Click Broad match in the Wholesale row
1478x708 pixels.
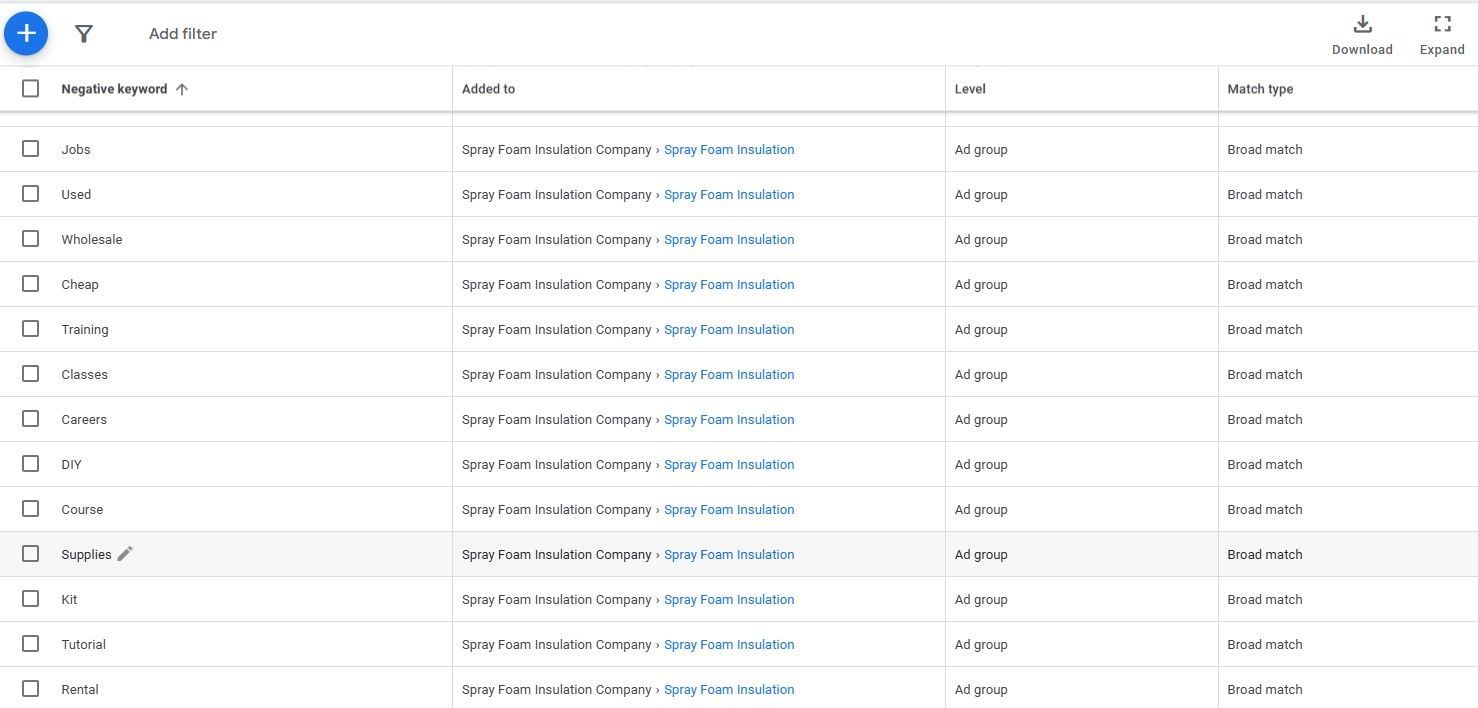click(x=1265, y=240)
